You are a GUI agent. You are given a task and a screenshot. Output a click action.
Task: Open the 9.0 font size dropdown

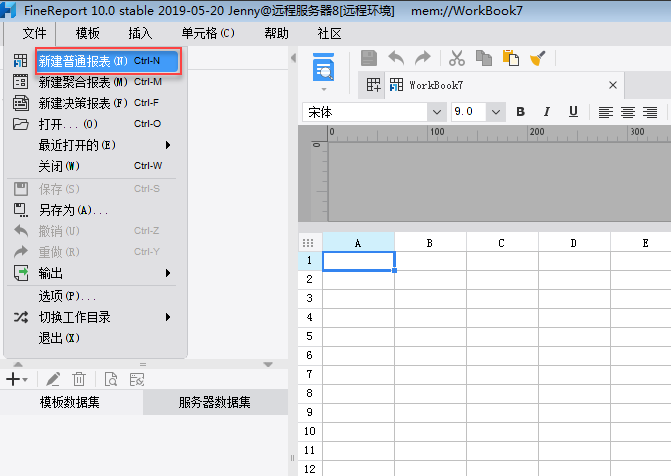[496, 112]
